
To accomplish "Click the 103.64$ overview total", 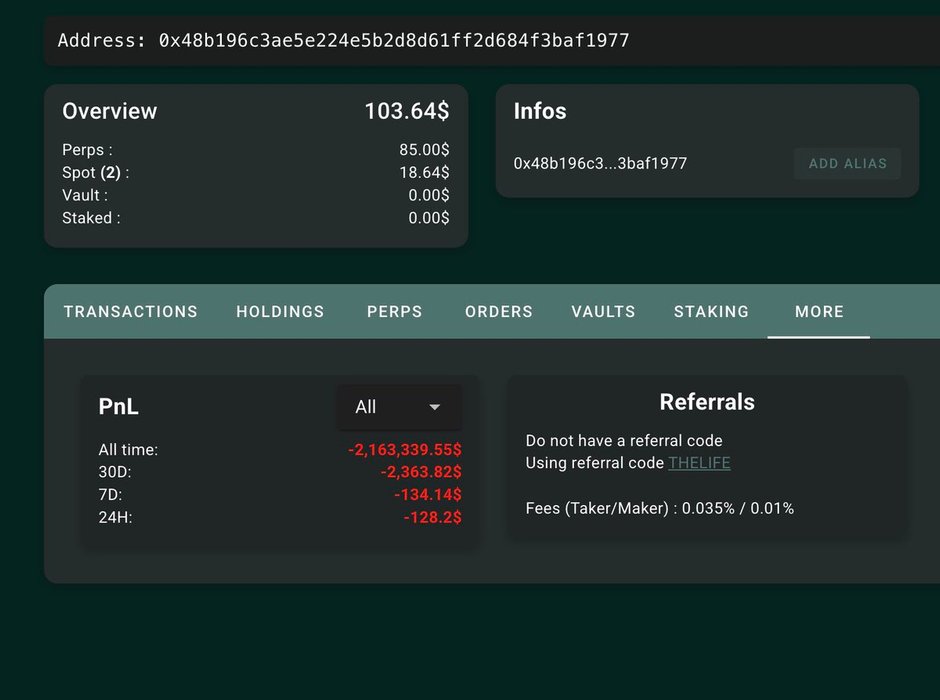I will click(x=406, y=111).
